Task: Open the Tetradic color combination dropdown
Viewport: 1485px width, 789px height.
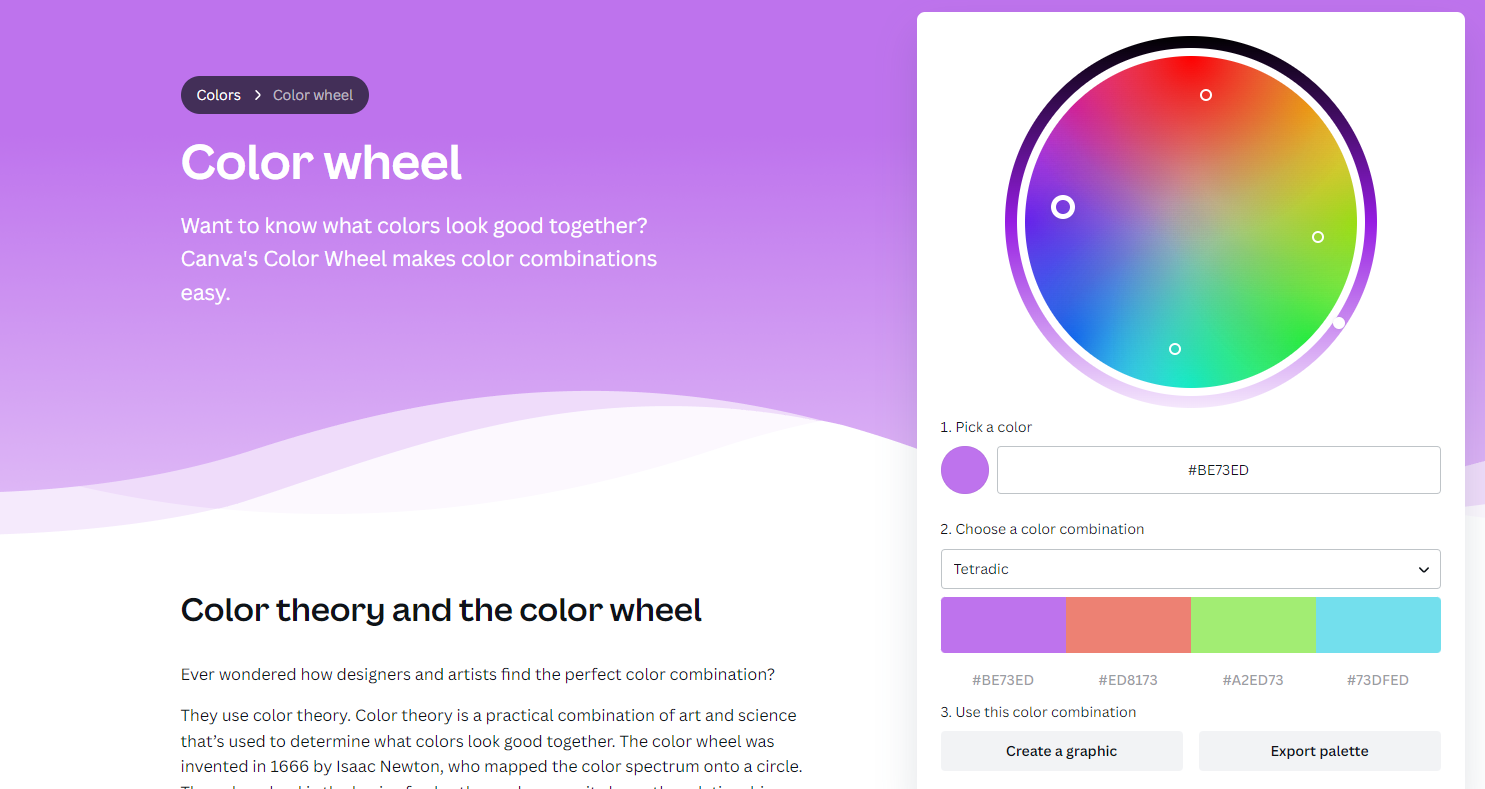Action: coord(1190,569)
